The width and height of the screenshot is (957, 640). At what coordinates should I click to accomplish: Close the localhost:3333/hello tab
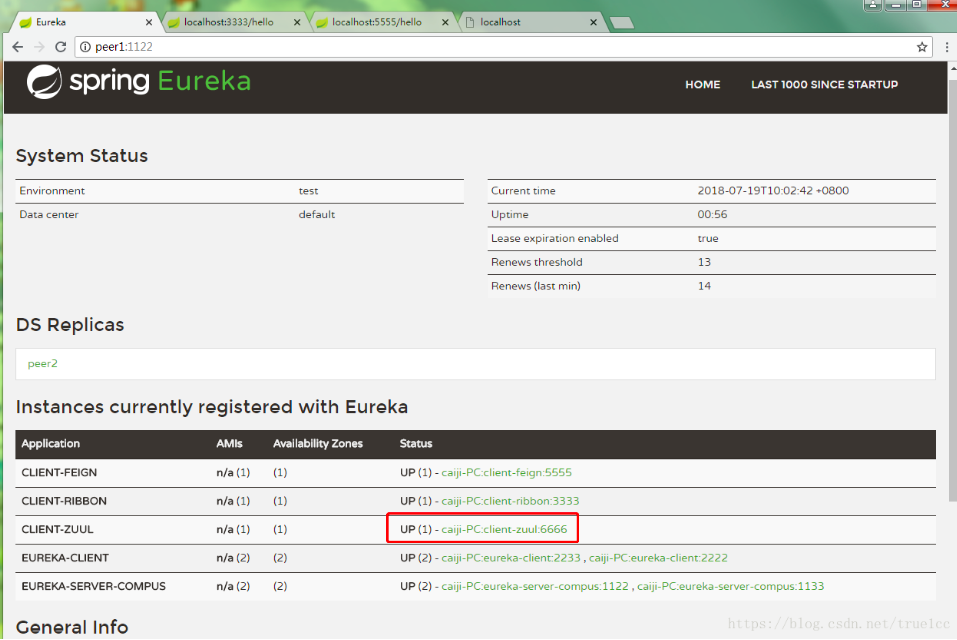pos(297,22)
